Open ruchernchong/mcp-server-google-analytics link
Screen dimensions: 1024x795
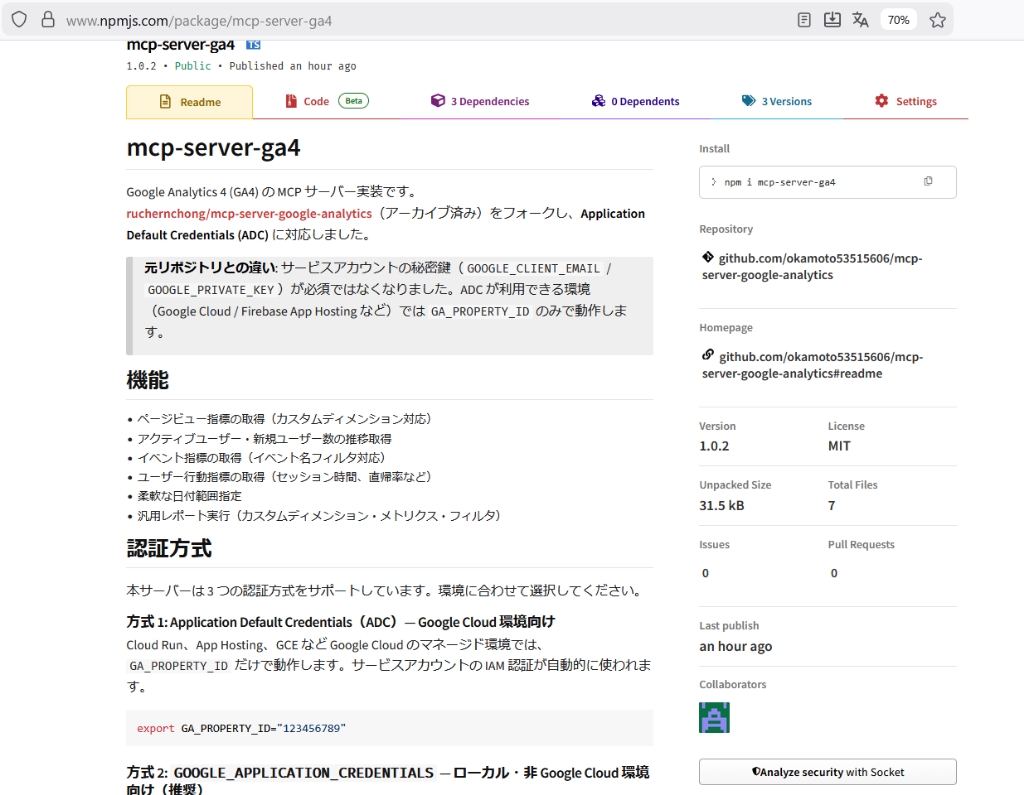249,214
